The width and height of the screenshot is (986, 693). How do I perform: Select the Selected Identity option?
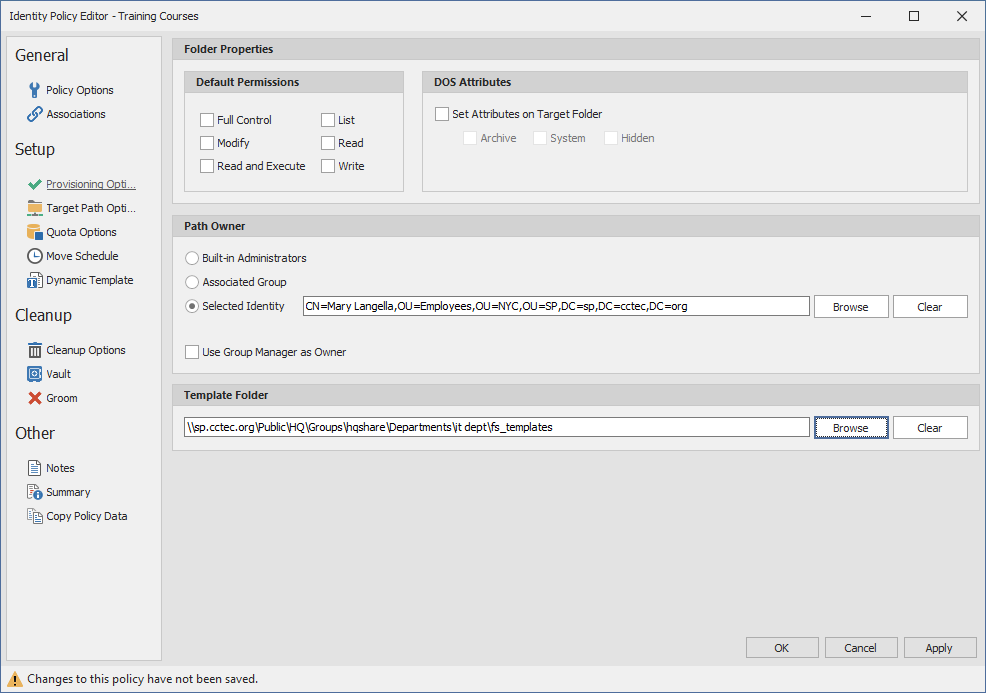coord(191,306)
